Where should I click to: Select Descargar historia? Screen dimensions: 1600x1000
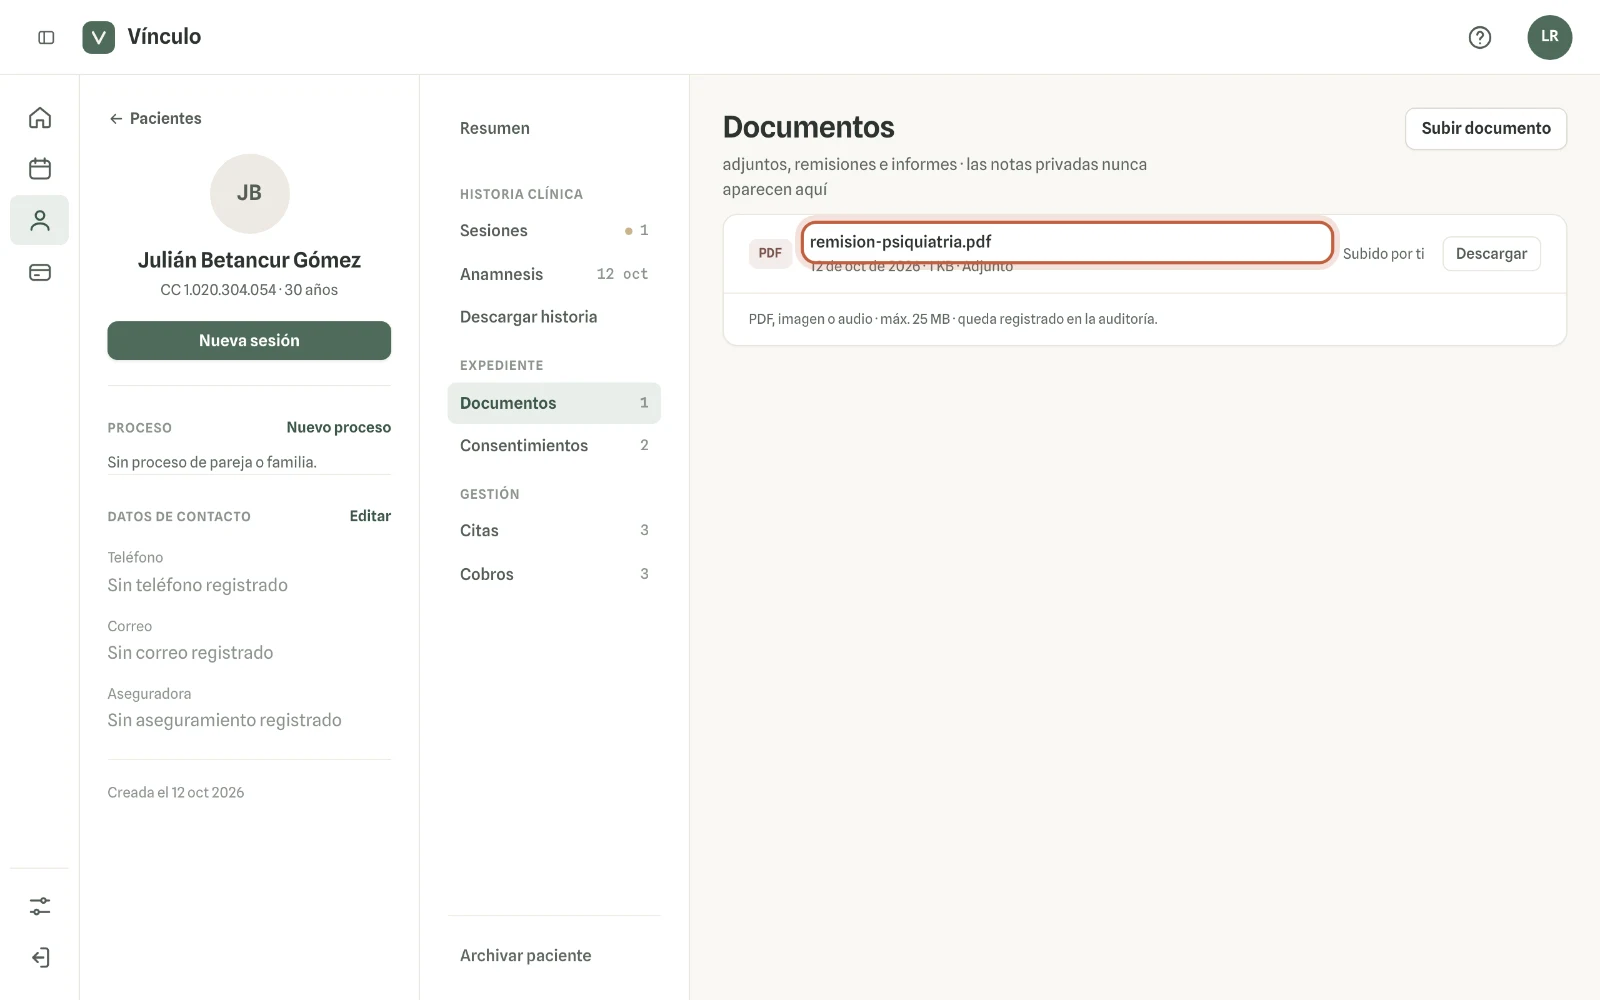pos(554,317)
